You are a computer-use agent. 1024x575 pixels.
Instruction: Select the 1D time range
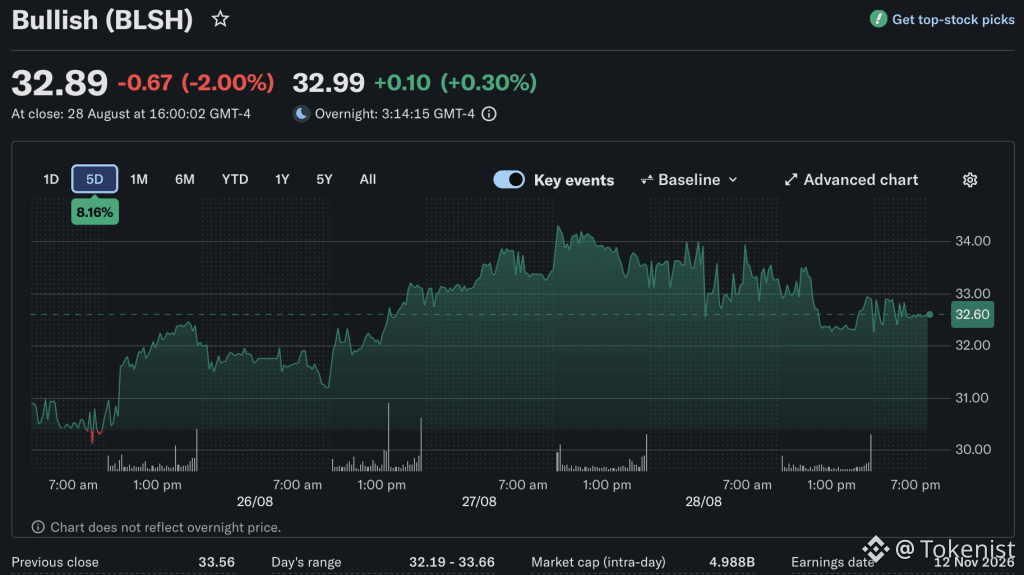click(51, 179)
